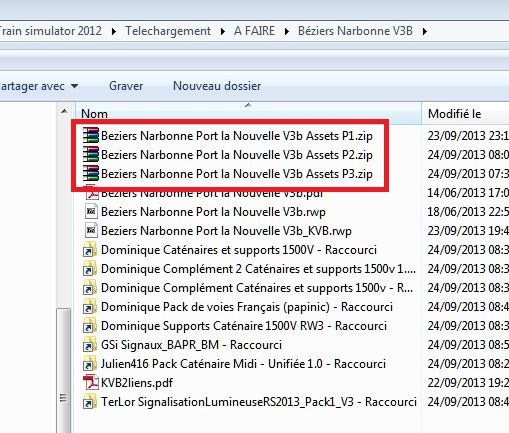The height and width of the screenshot is (433, 509).
Task: Select Dominique Complément Caténaires et supports 1500v name
Action: click(x=257, y=288)
